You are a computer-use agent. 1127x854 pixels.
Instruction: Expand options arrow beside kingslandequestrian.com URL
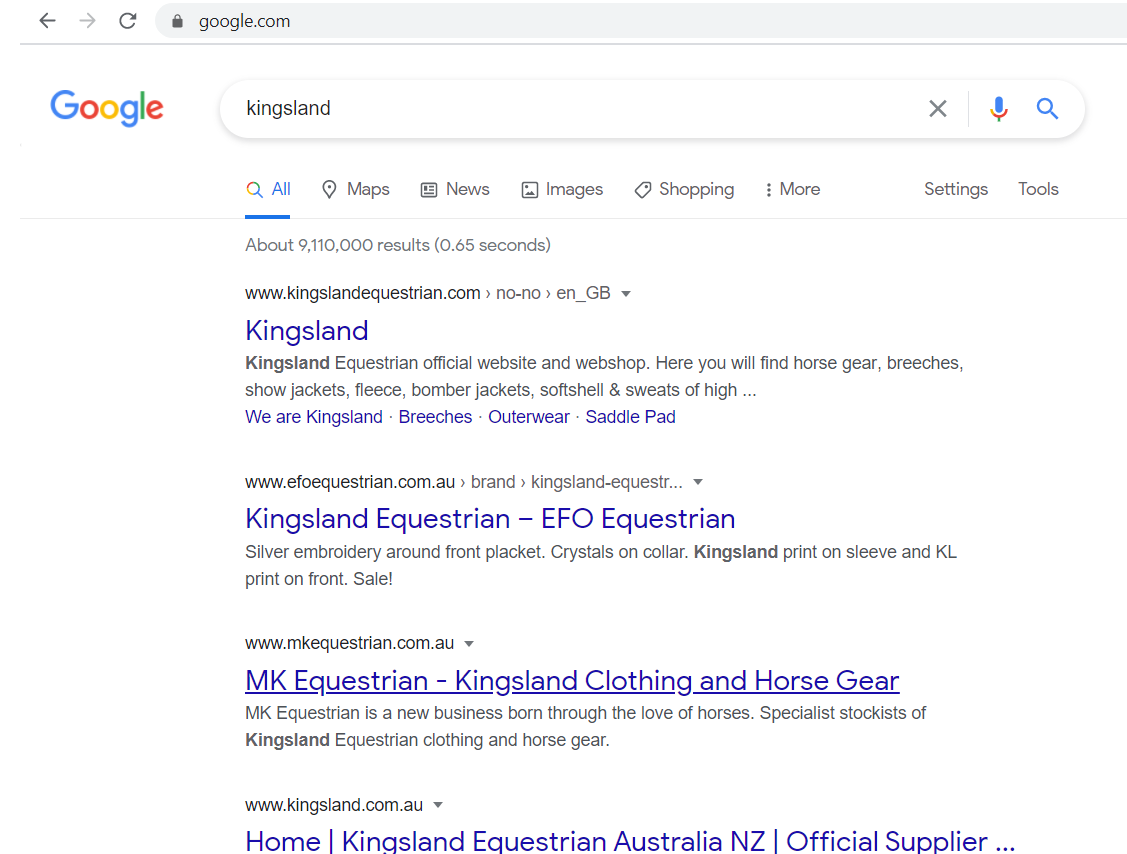[626, 294]
